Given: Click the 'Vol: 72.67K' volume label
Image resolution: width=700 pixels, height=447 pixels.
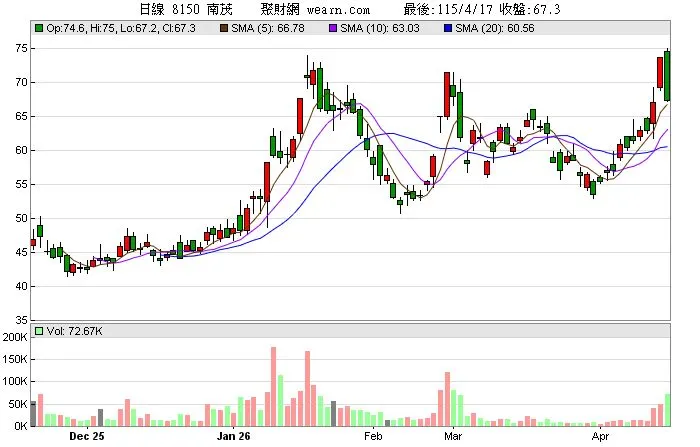Looking at the screenshot, I should click(75, 331).
